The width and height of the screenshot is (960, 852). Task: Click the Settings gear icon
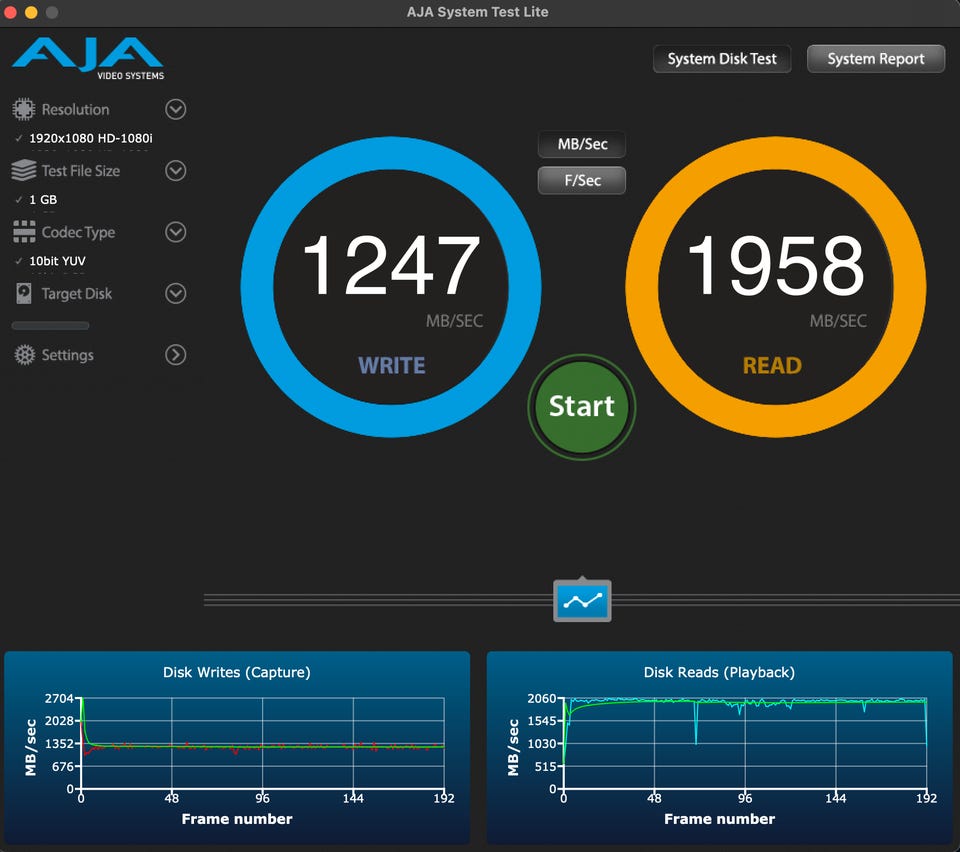point(24,355)
